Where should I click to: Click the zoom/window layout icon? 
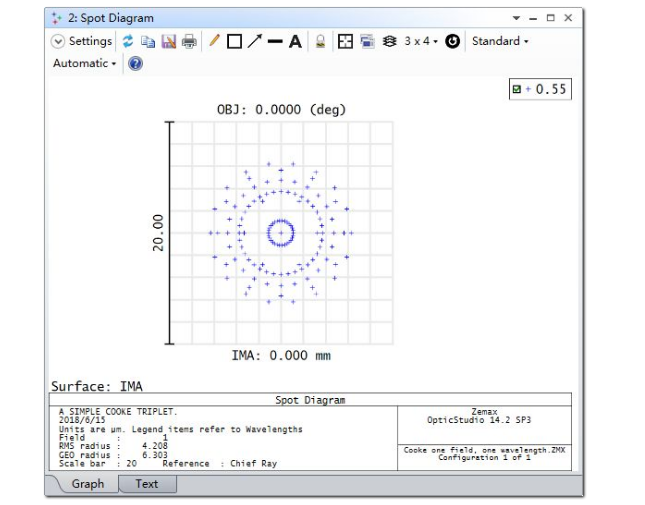345,42
